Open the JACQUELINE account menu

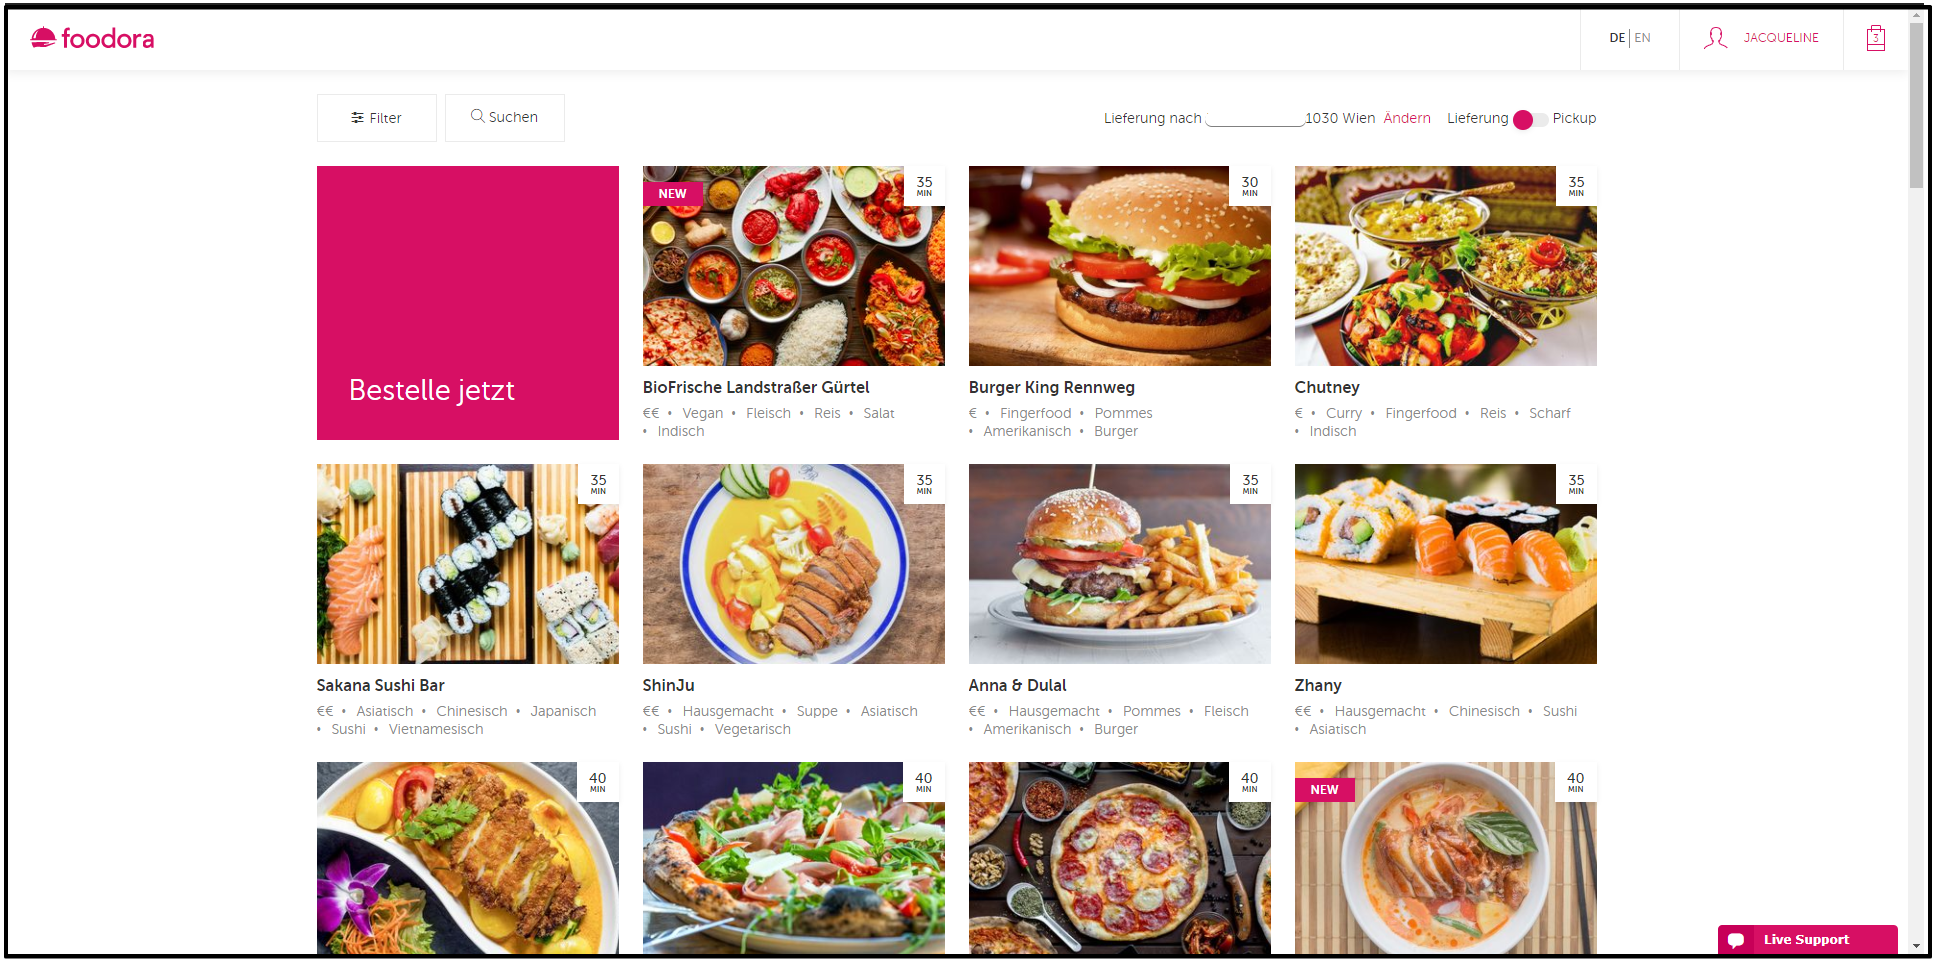point(1781,38)
